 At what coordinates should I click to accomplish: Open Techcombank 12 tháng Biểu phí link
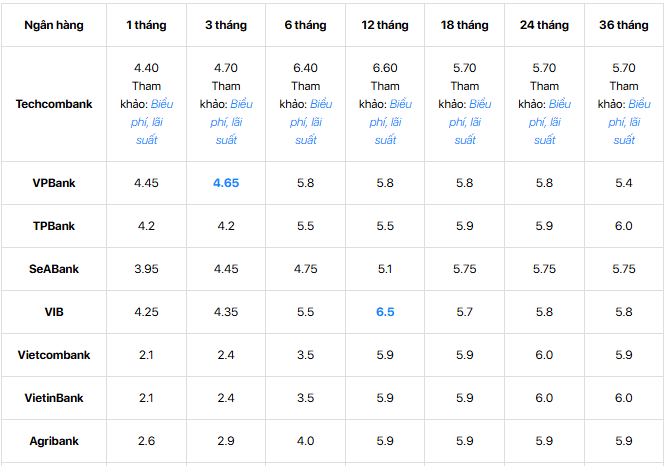385,122
